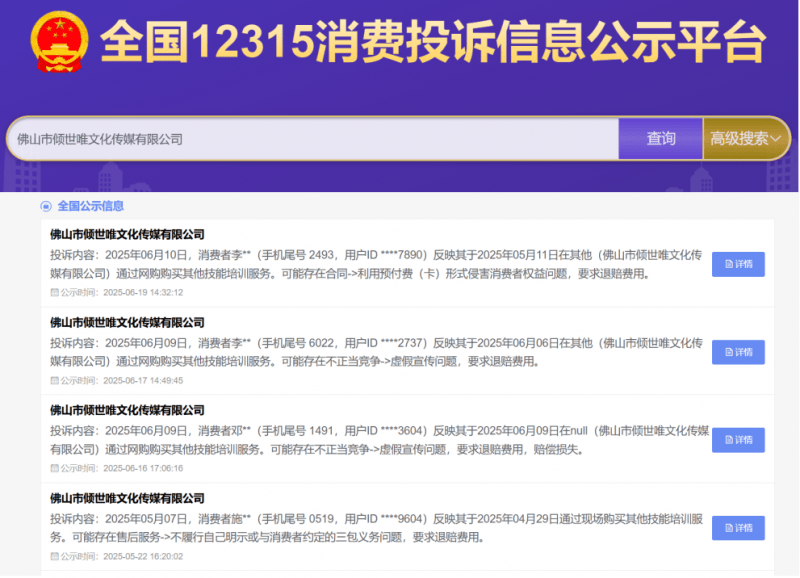This screenshot has width=800, height=578.
Task: Click the 查询 search button
Action: [x=661, y=137]
